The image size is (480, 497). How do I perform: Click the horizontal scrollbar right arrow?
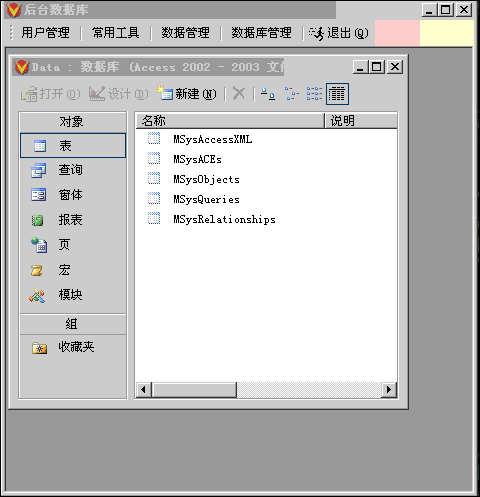tap(389, 389)
